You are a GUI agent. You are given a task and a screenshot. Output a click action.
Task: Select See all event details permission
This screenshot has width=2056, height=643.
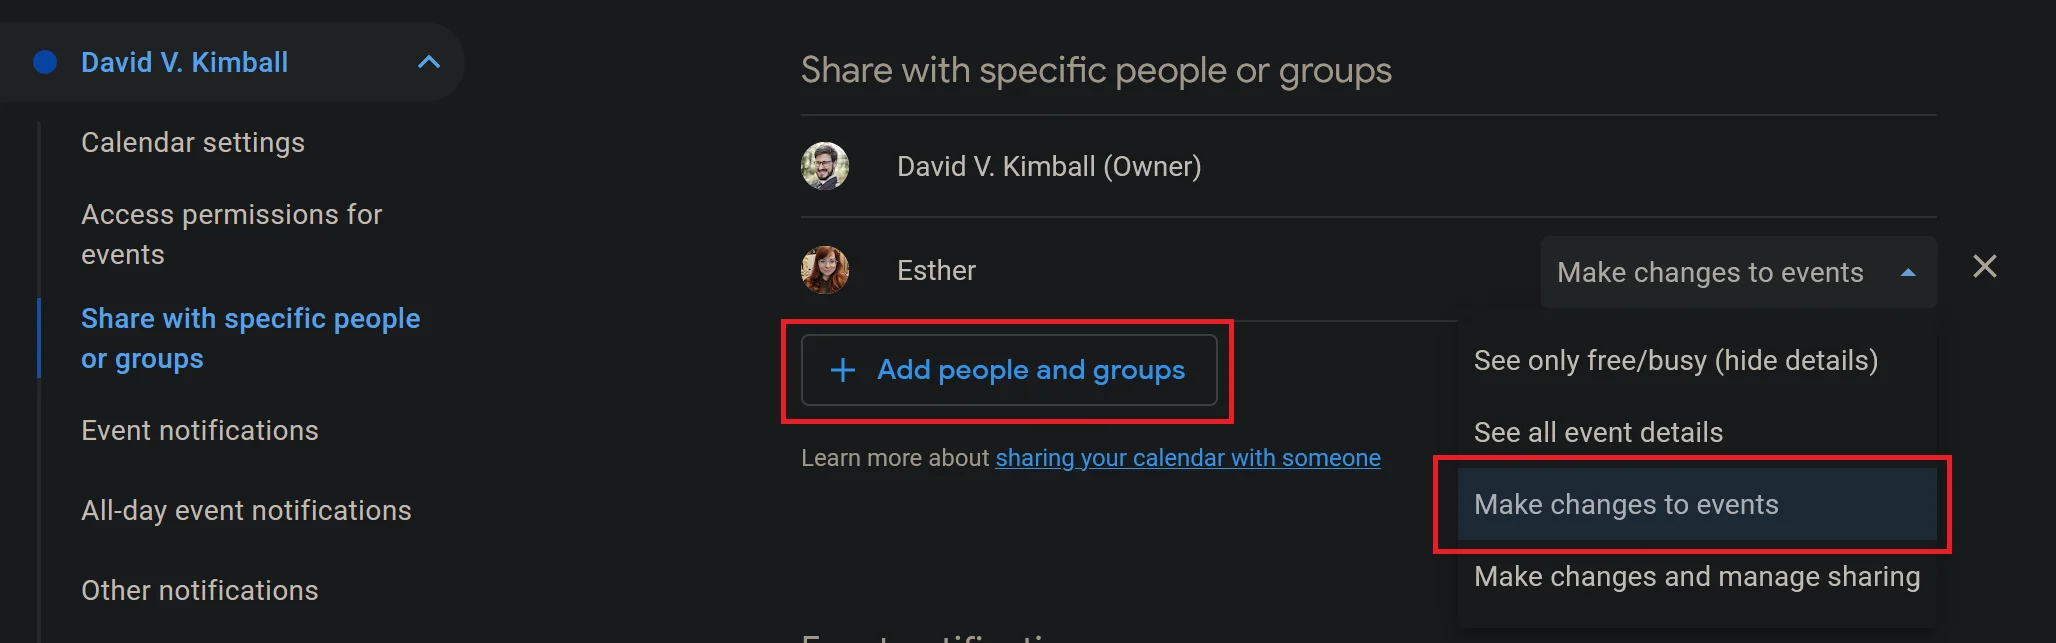click(x=1598, y=432)
